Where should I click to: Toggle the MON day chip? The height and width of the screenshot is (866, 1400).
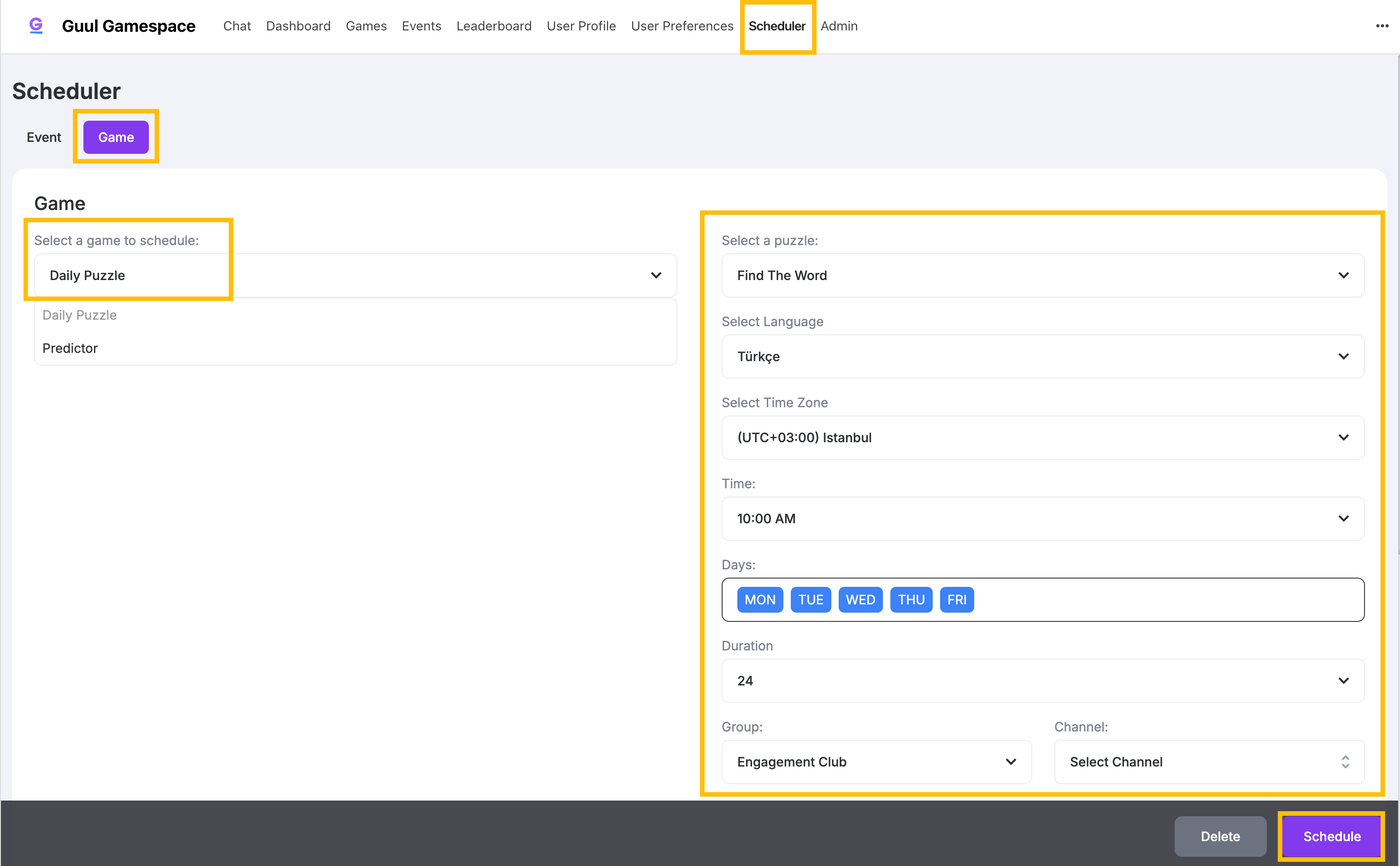click(x=760, y=600)
